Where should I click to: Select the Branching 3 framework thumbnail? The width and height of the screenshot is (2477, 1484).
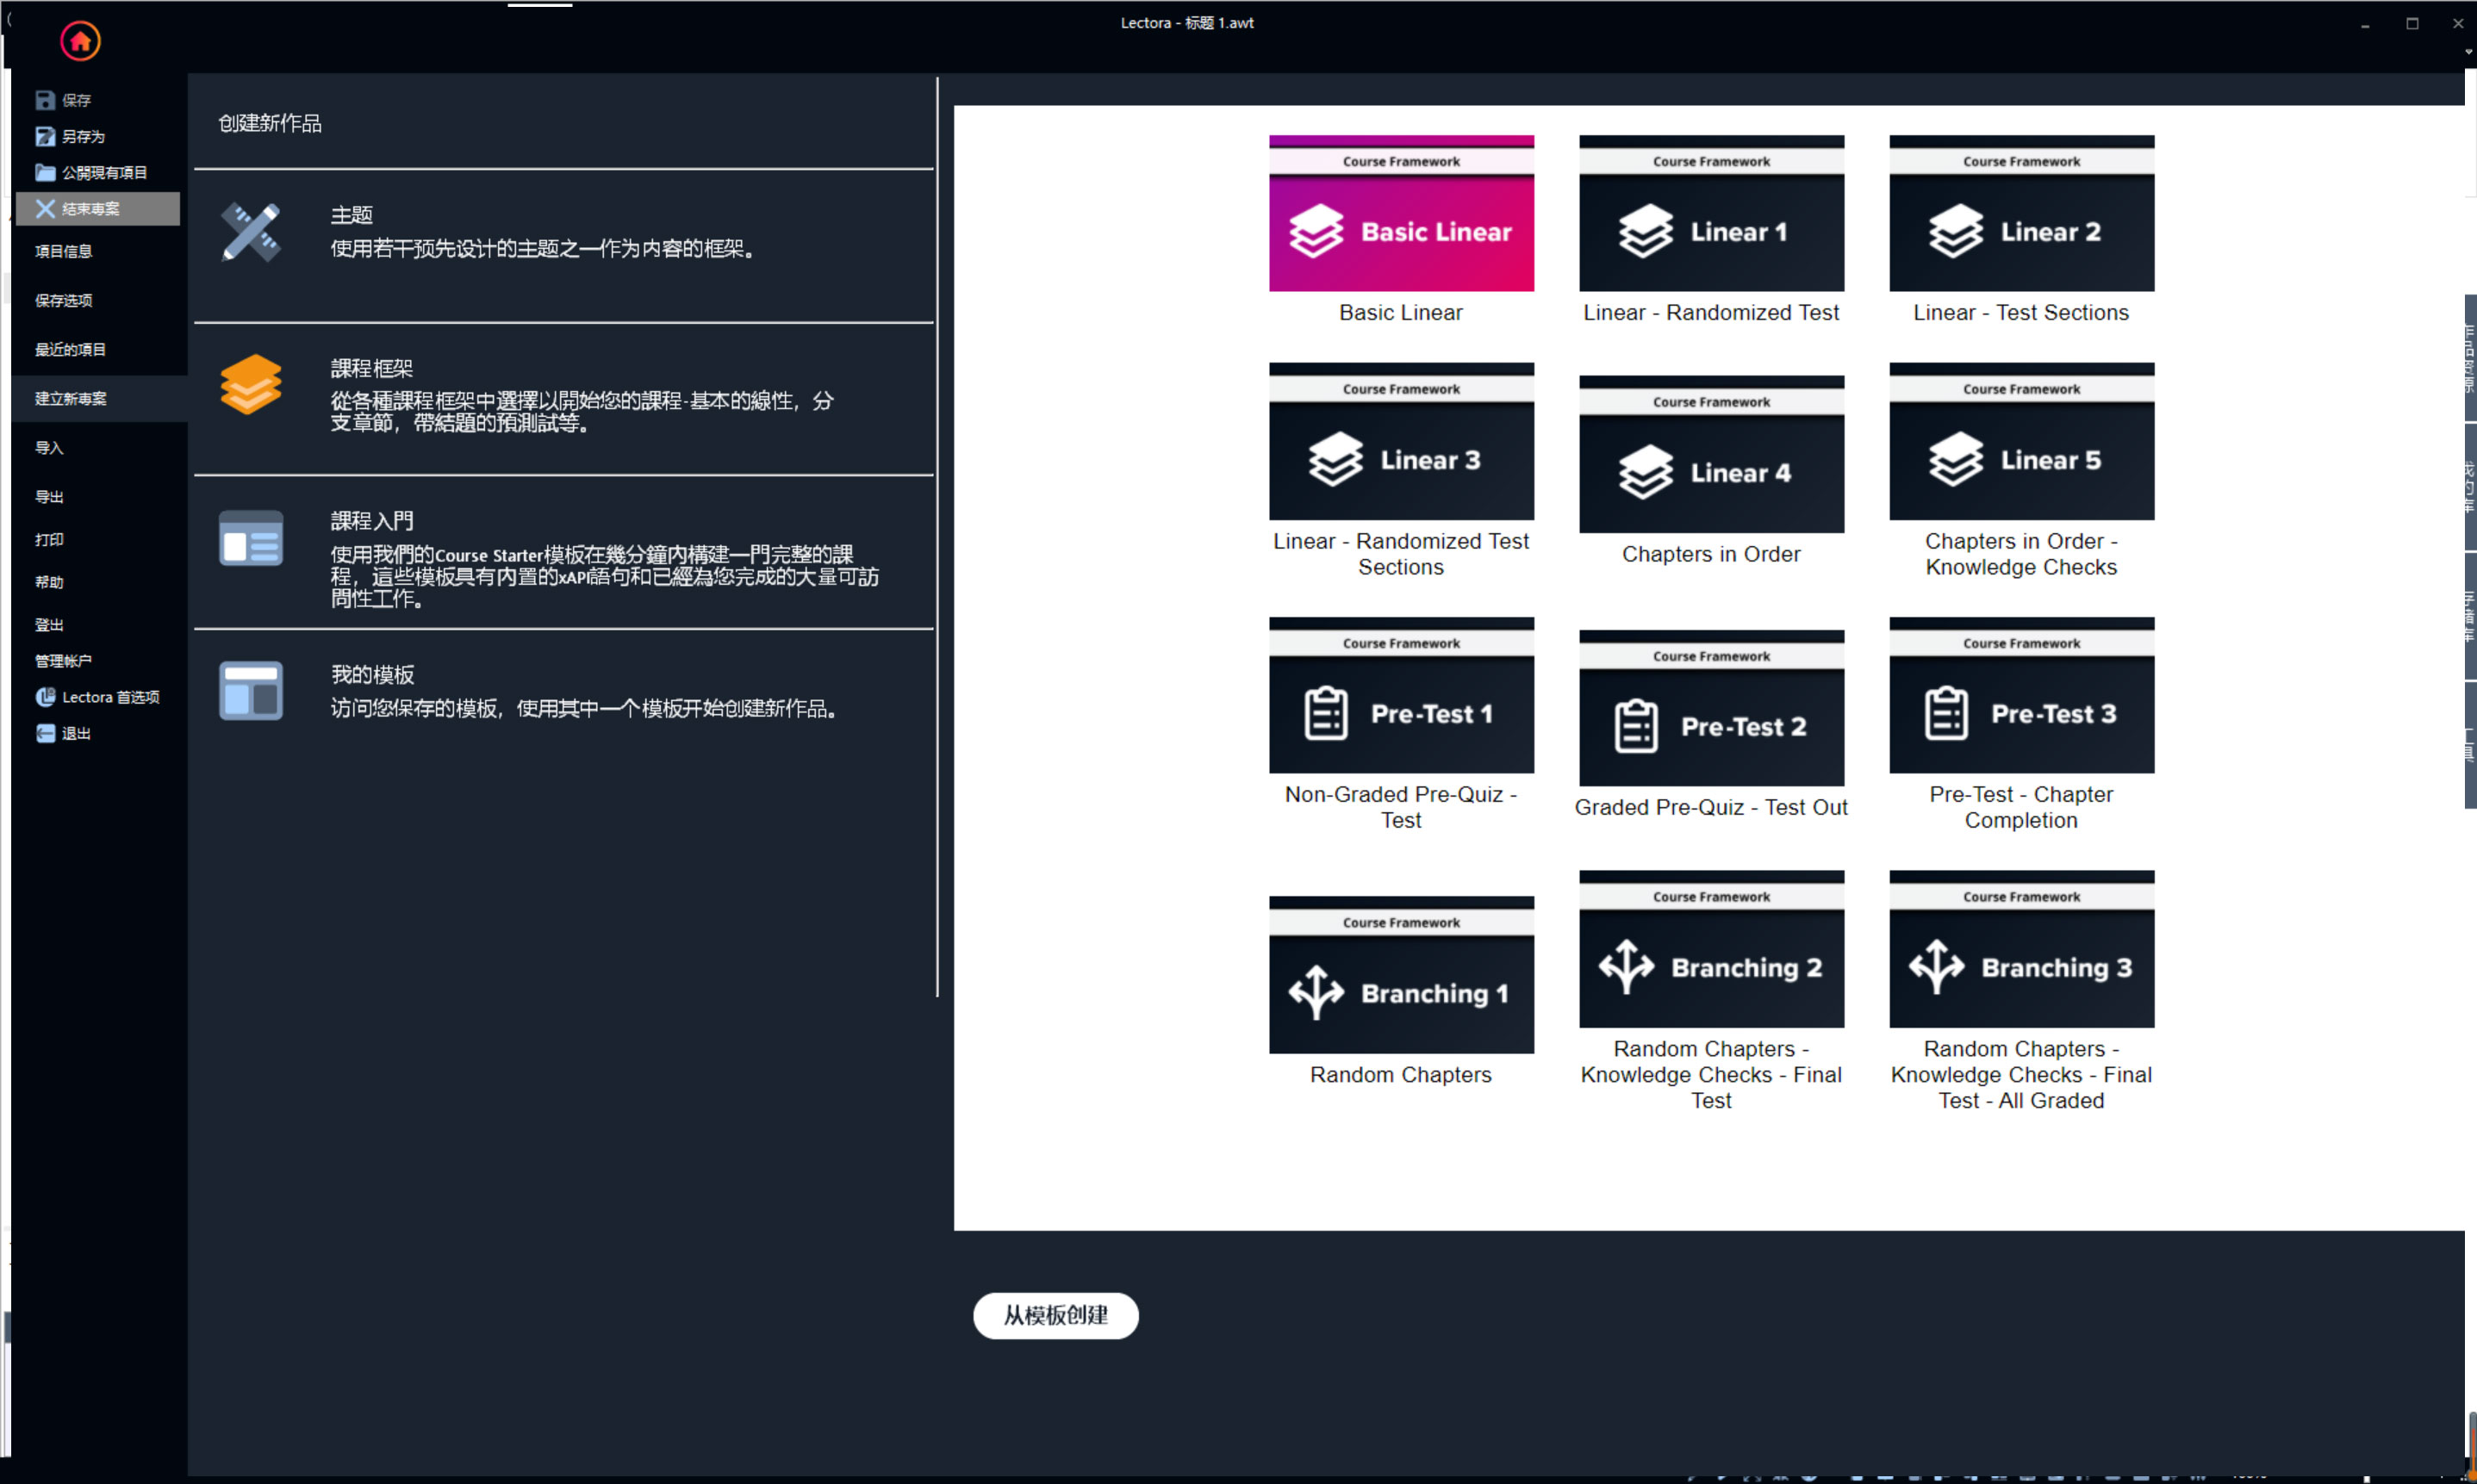(x=2021, y=949)
